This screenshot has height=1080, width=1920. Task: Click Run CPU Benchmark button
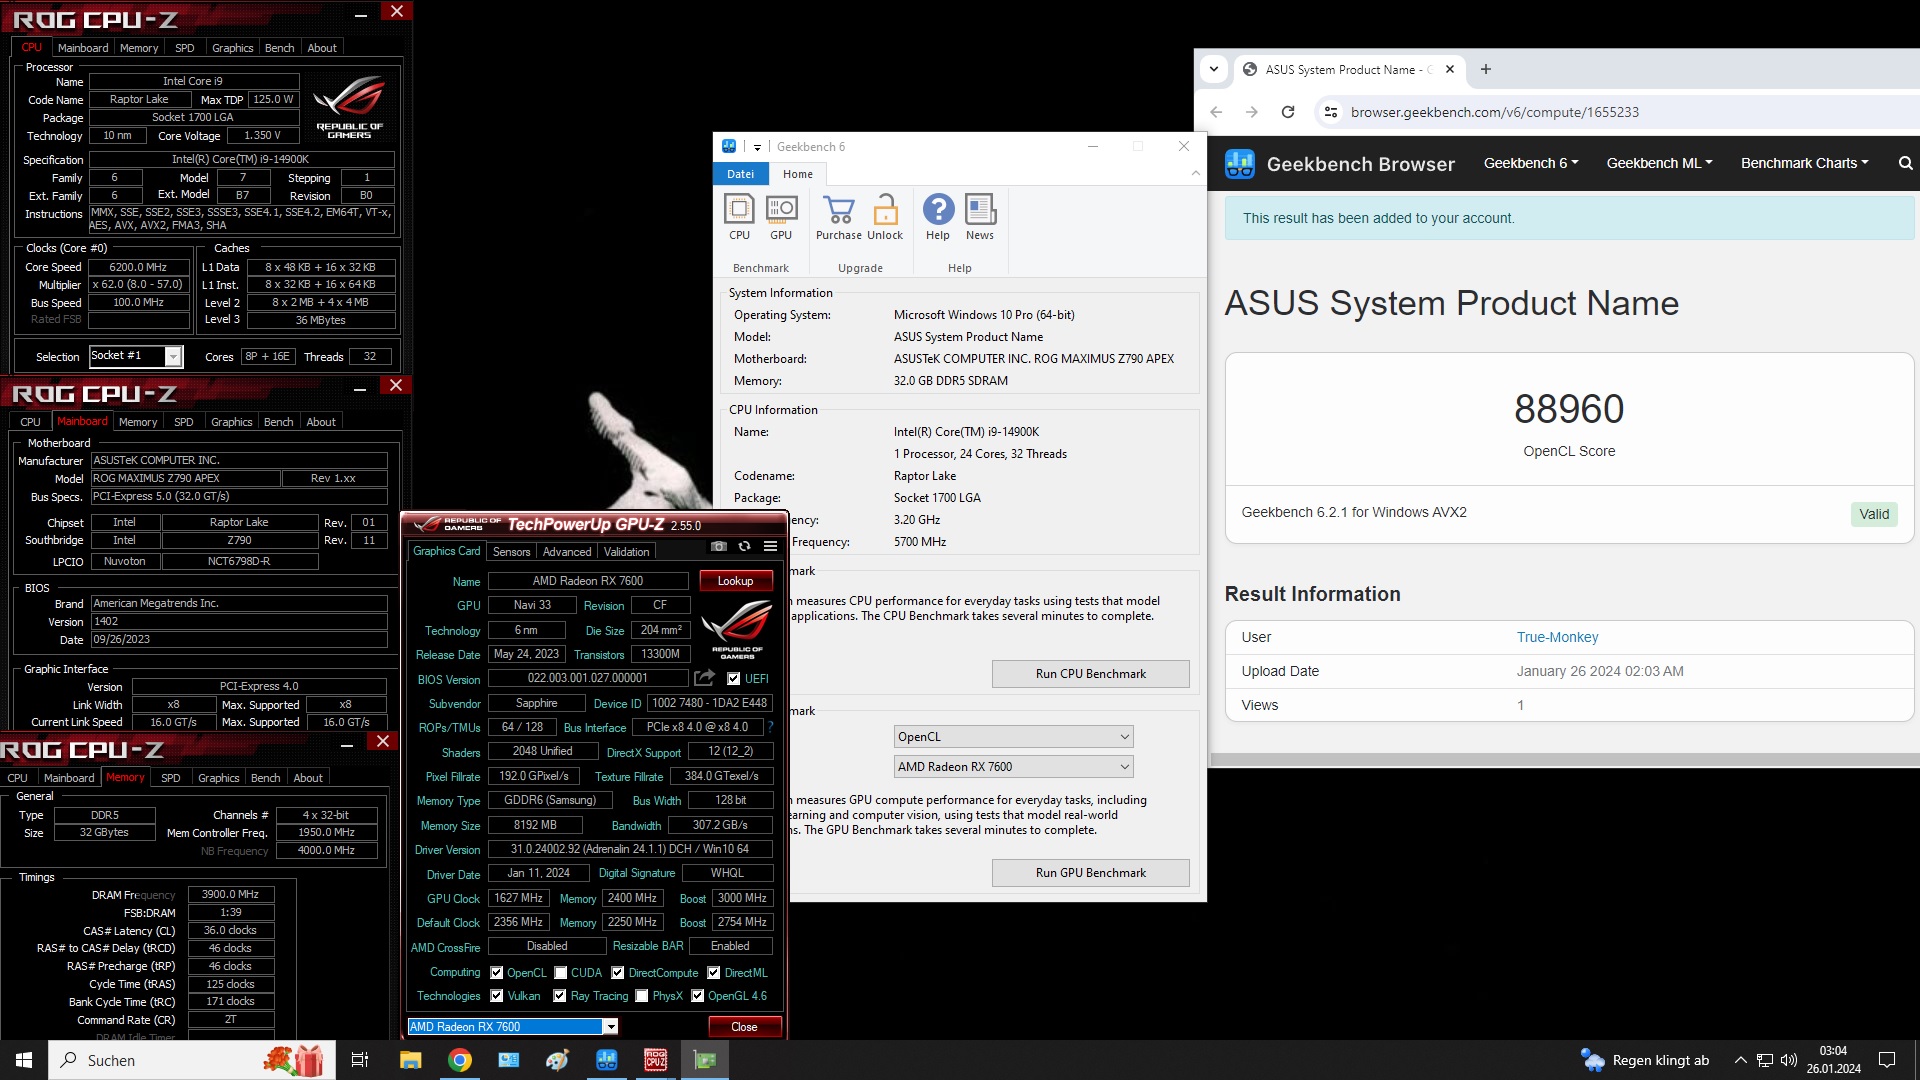(1090, 674)
